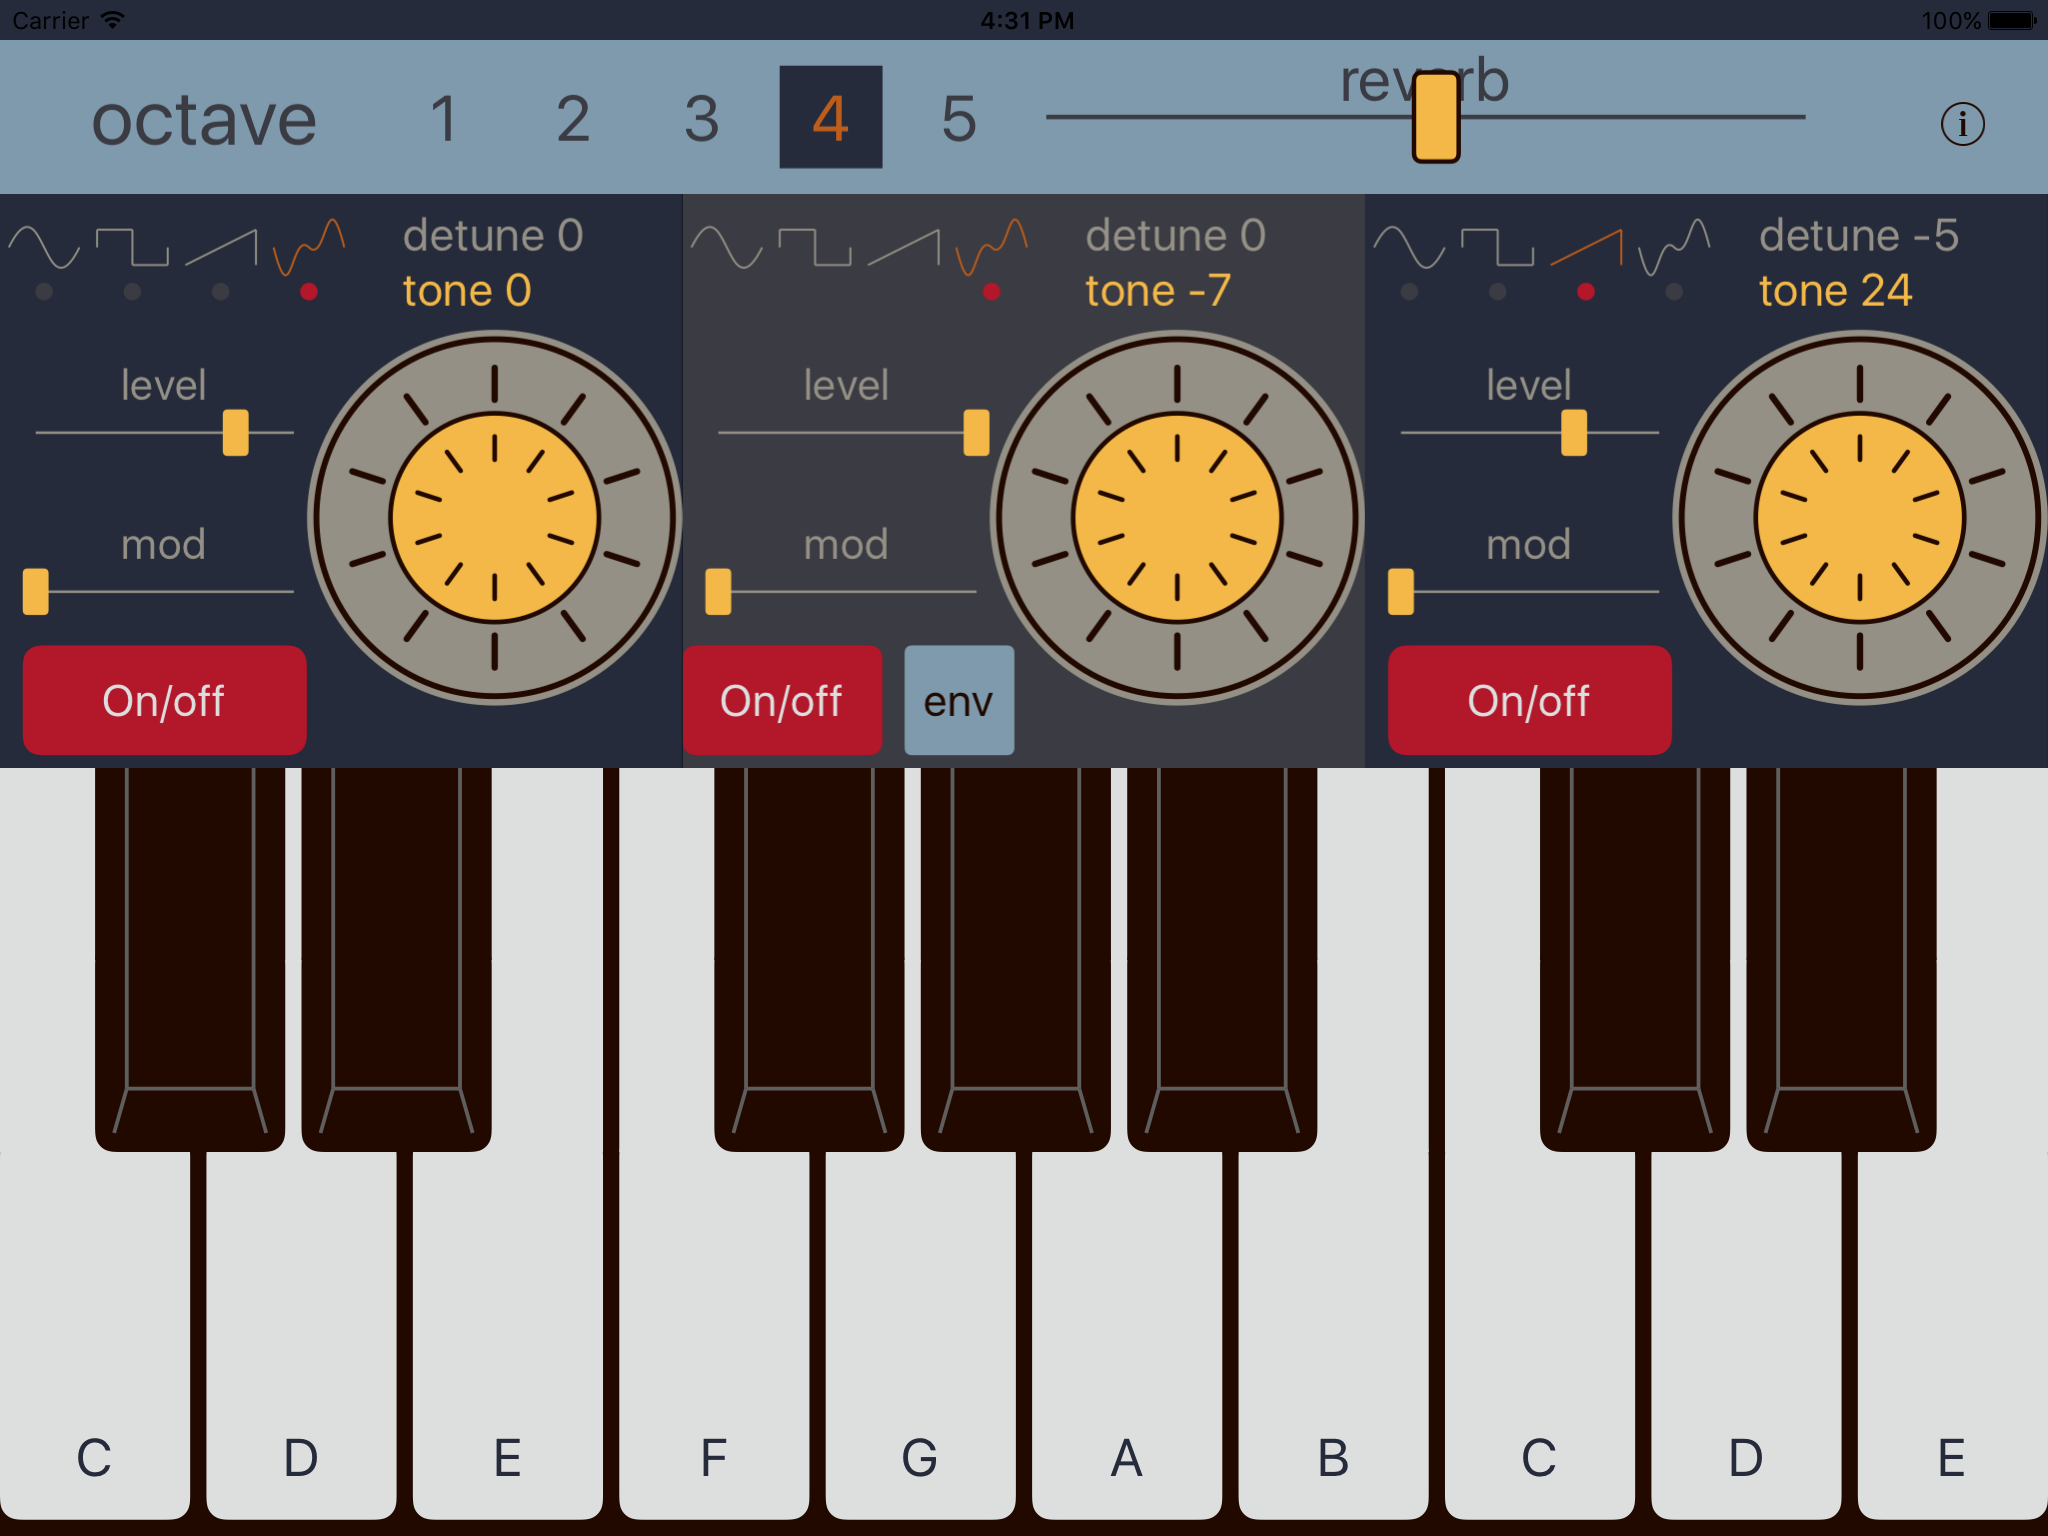Toggle first oscillator On/off
The width and height of the screenshot is (2048, 1536).
tap(164, 700)
